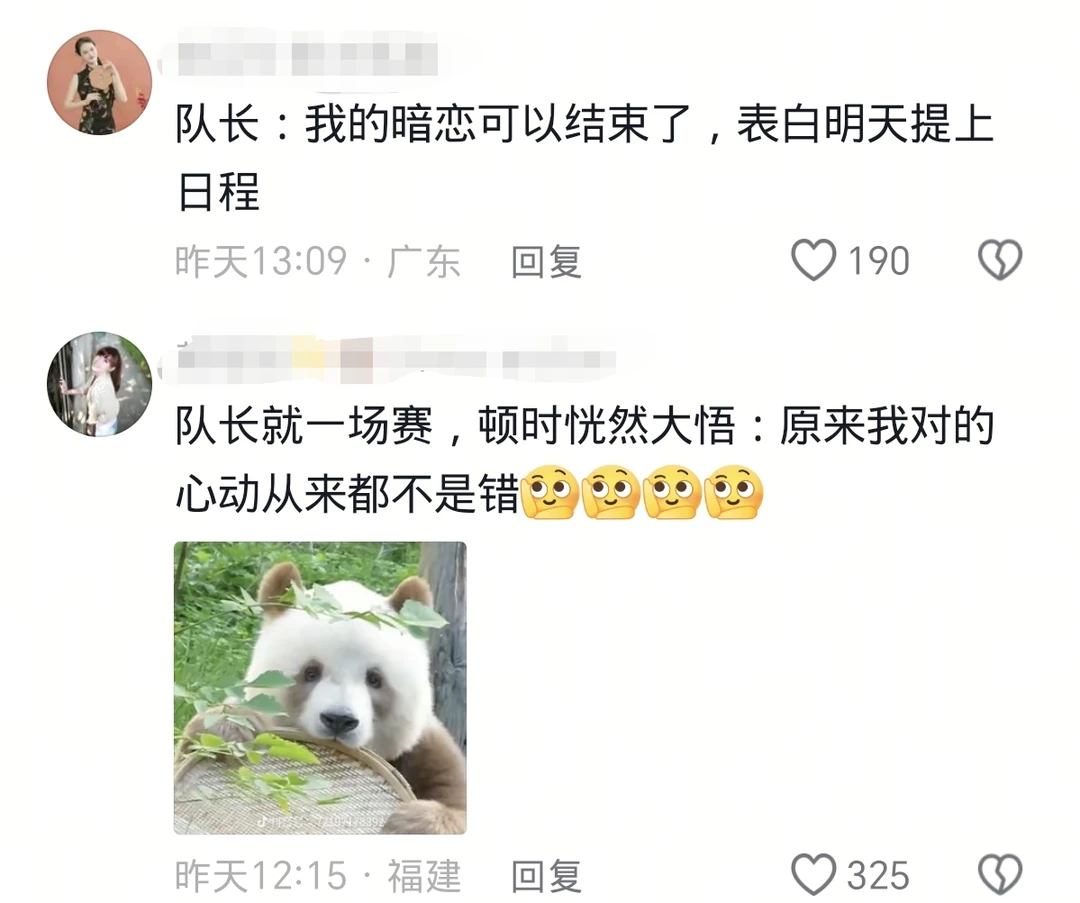Image resolution: width=1080 pixels, height=903 pixels.
Task: Tap the heart icon beside 325
Action: pyautogui.click(x=813, y=875)
